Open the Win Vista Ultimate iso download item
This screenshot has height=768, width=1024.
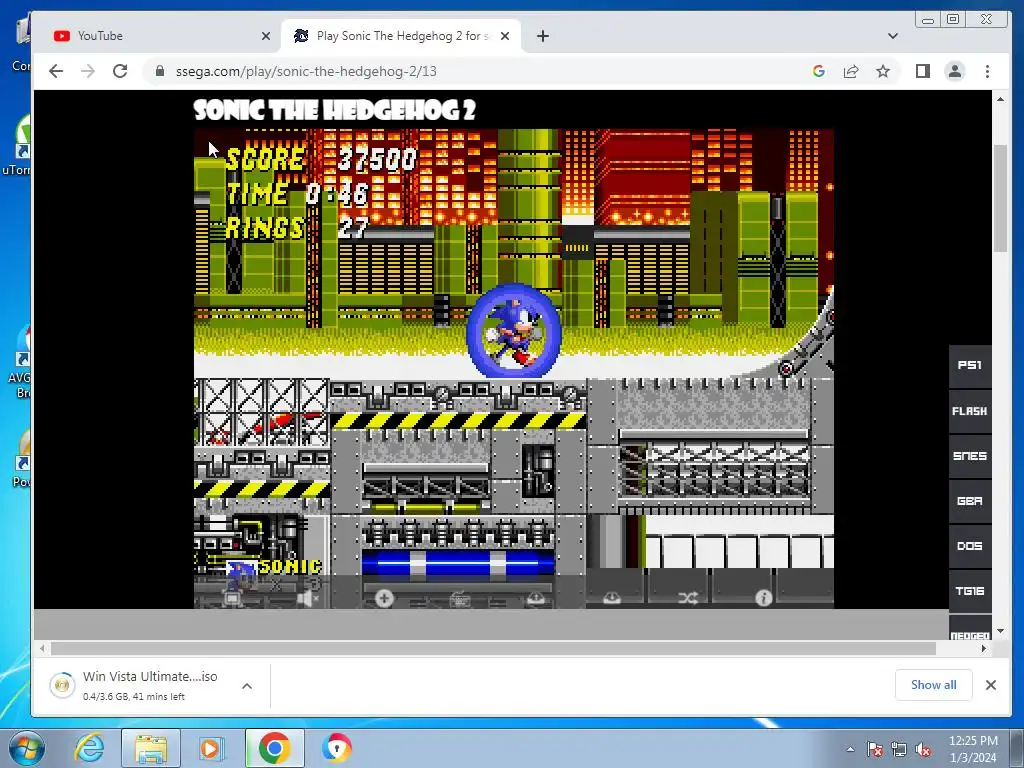click(x=134, y=686)
